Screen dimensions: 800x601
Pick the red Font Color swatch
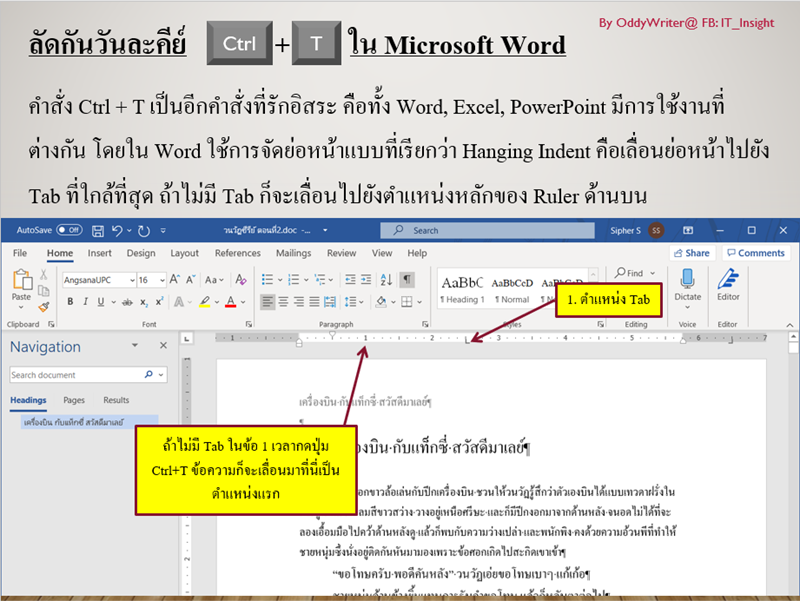click(229, 303)
